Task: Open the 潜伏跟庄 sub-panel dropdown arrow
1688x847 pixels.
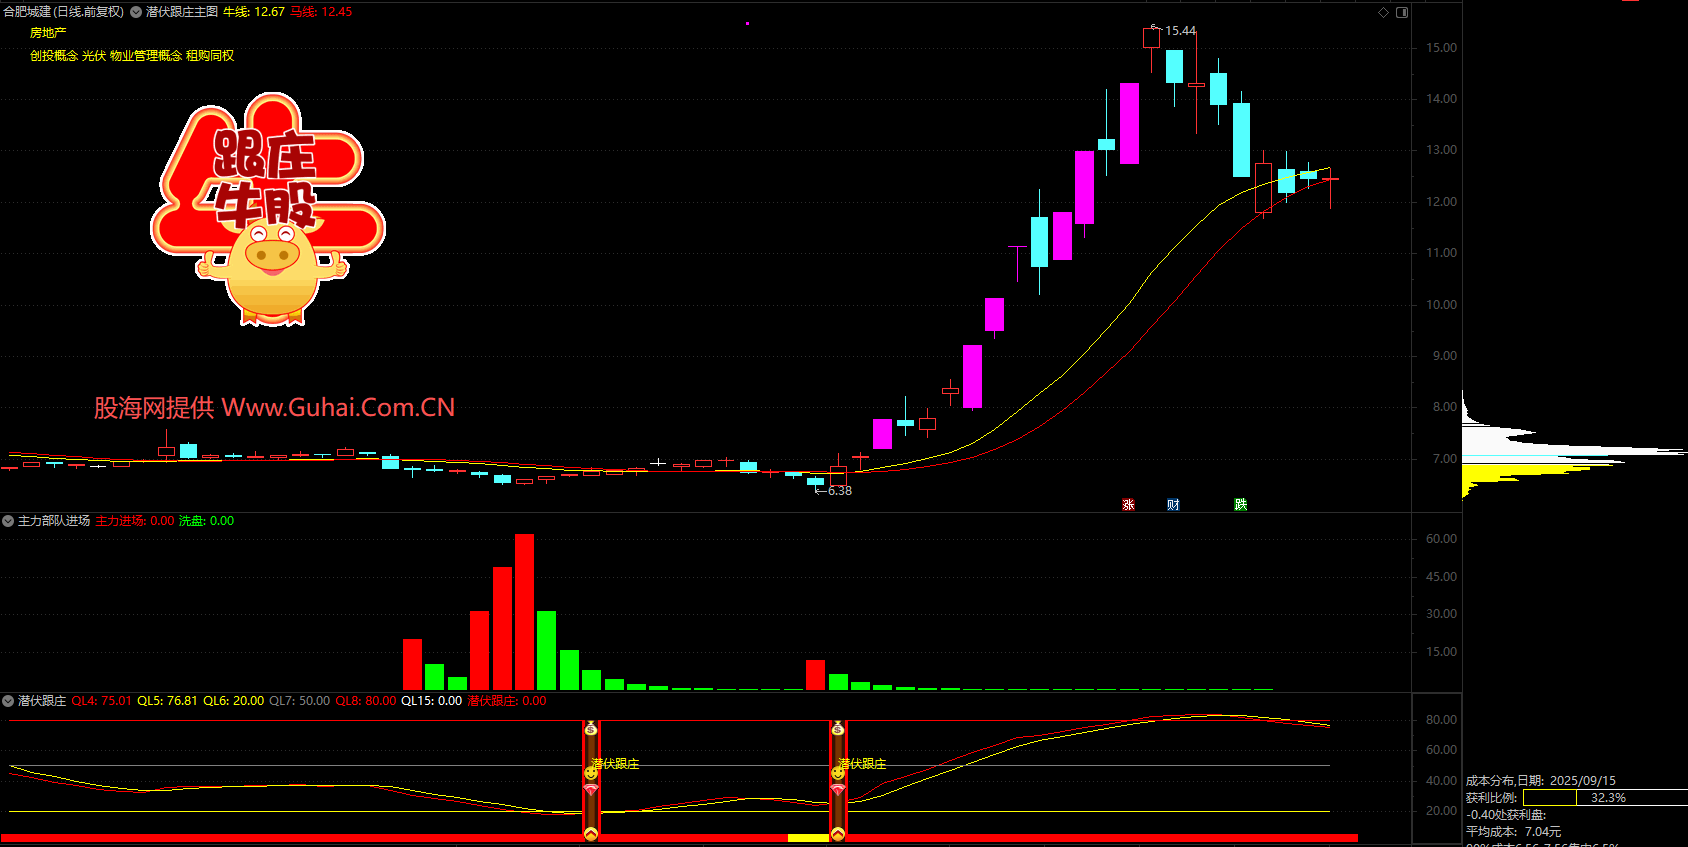Action: (8, 701)
